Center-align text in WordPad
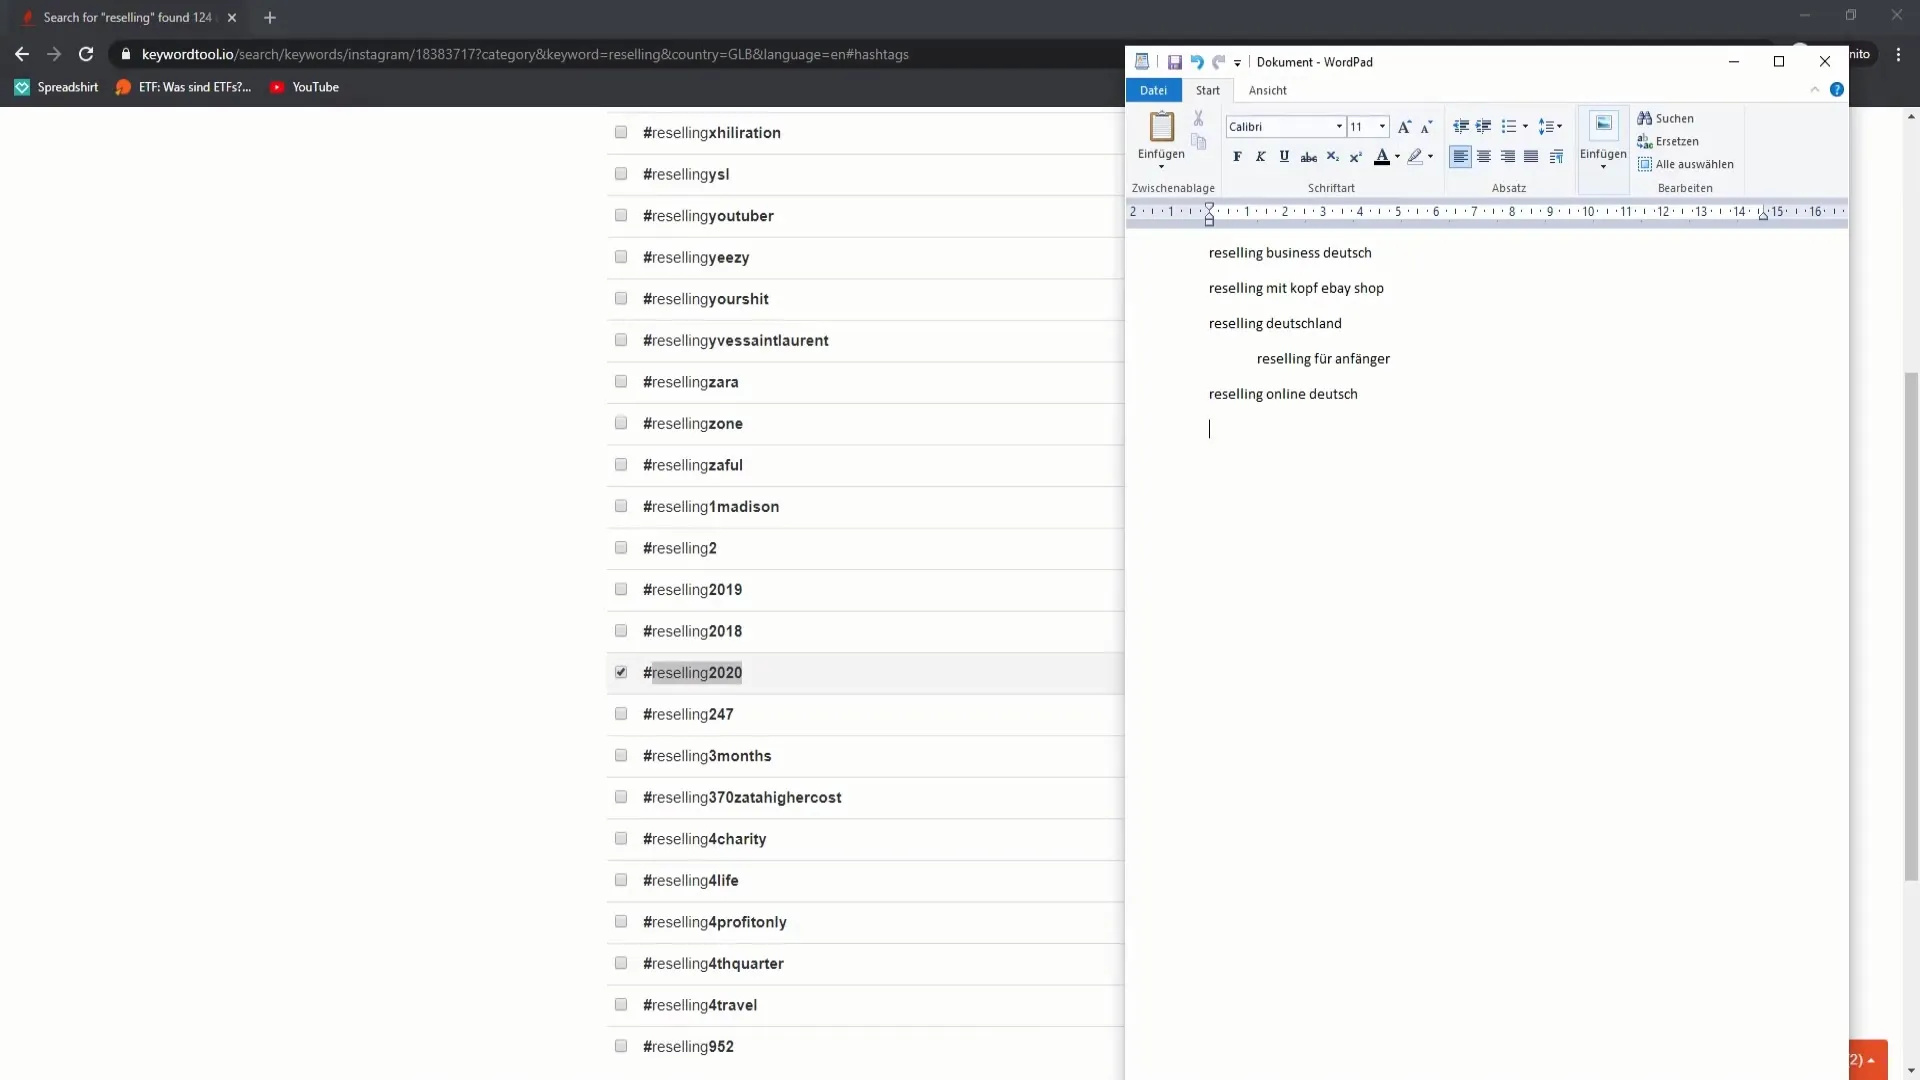Image resolution: width=1920 pixels, height=1080 pixels. point(1484,156)
